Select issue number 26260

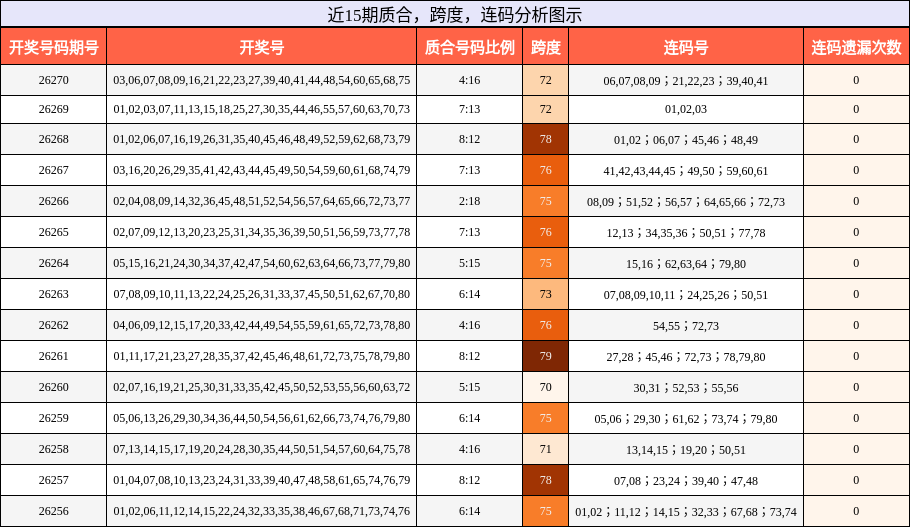(x=53, y=387)
